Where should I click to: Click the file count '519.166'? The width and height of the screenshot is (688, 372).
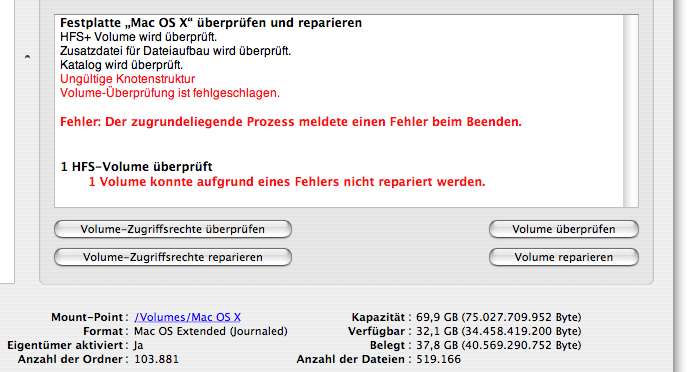(x=438, y=359)
